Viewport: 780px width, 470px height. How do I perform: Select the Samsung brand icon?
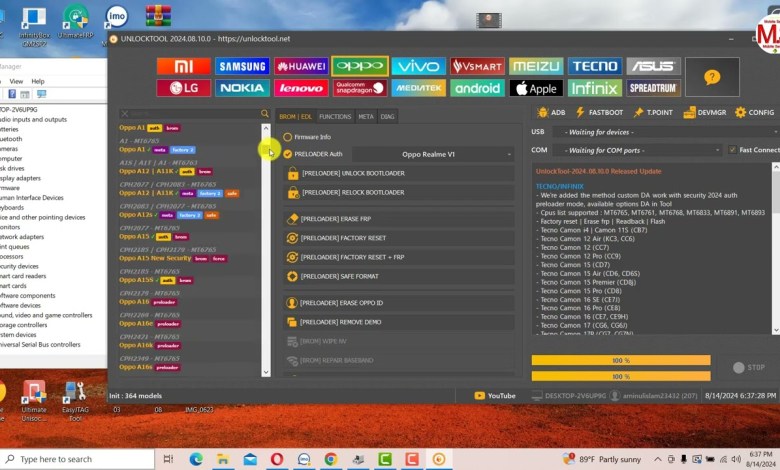[x=242, y=66]
